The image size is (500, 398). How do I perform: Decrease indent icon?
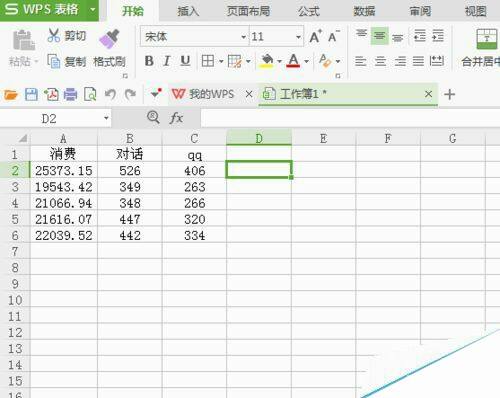pos(420,35)
